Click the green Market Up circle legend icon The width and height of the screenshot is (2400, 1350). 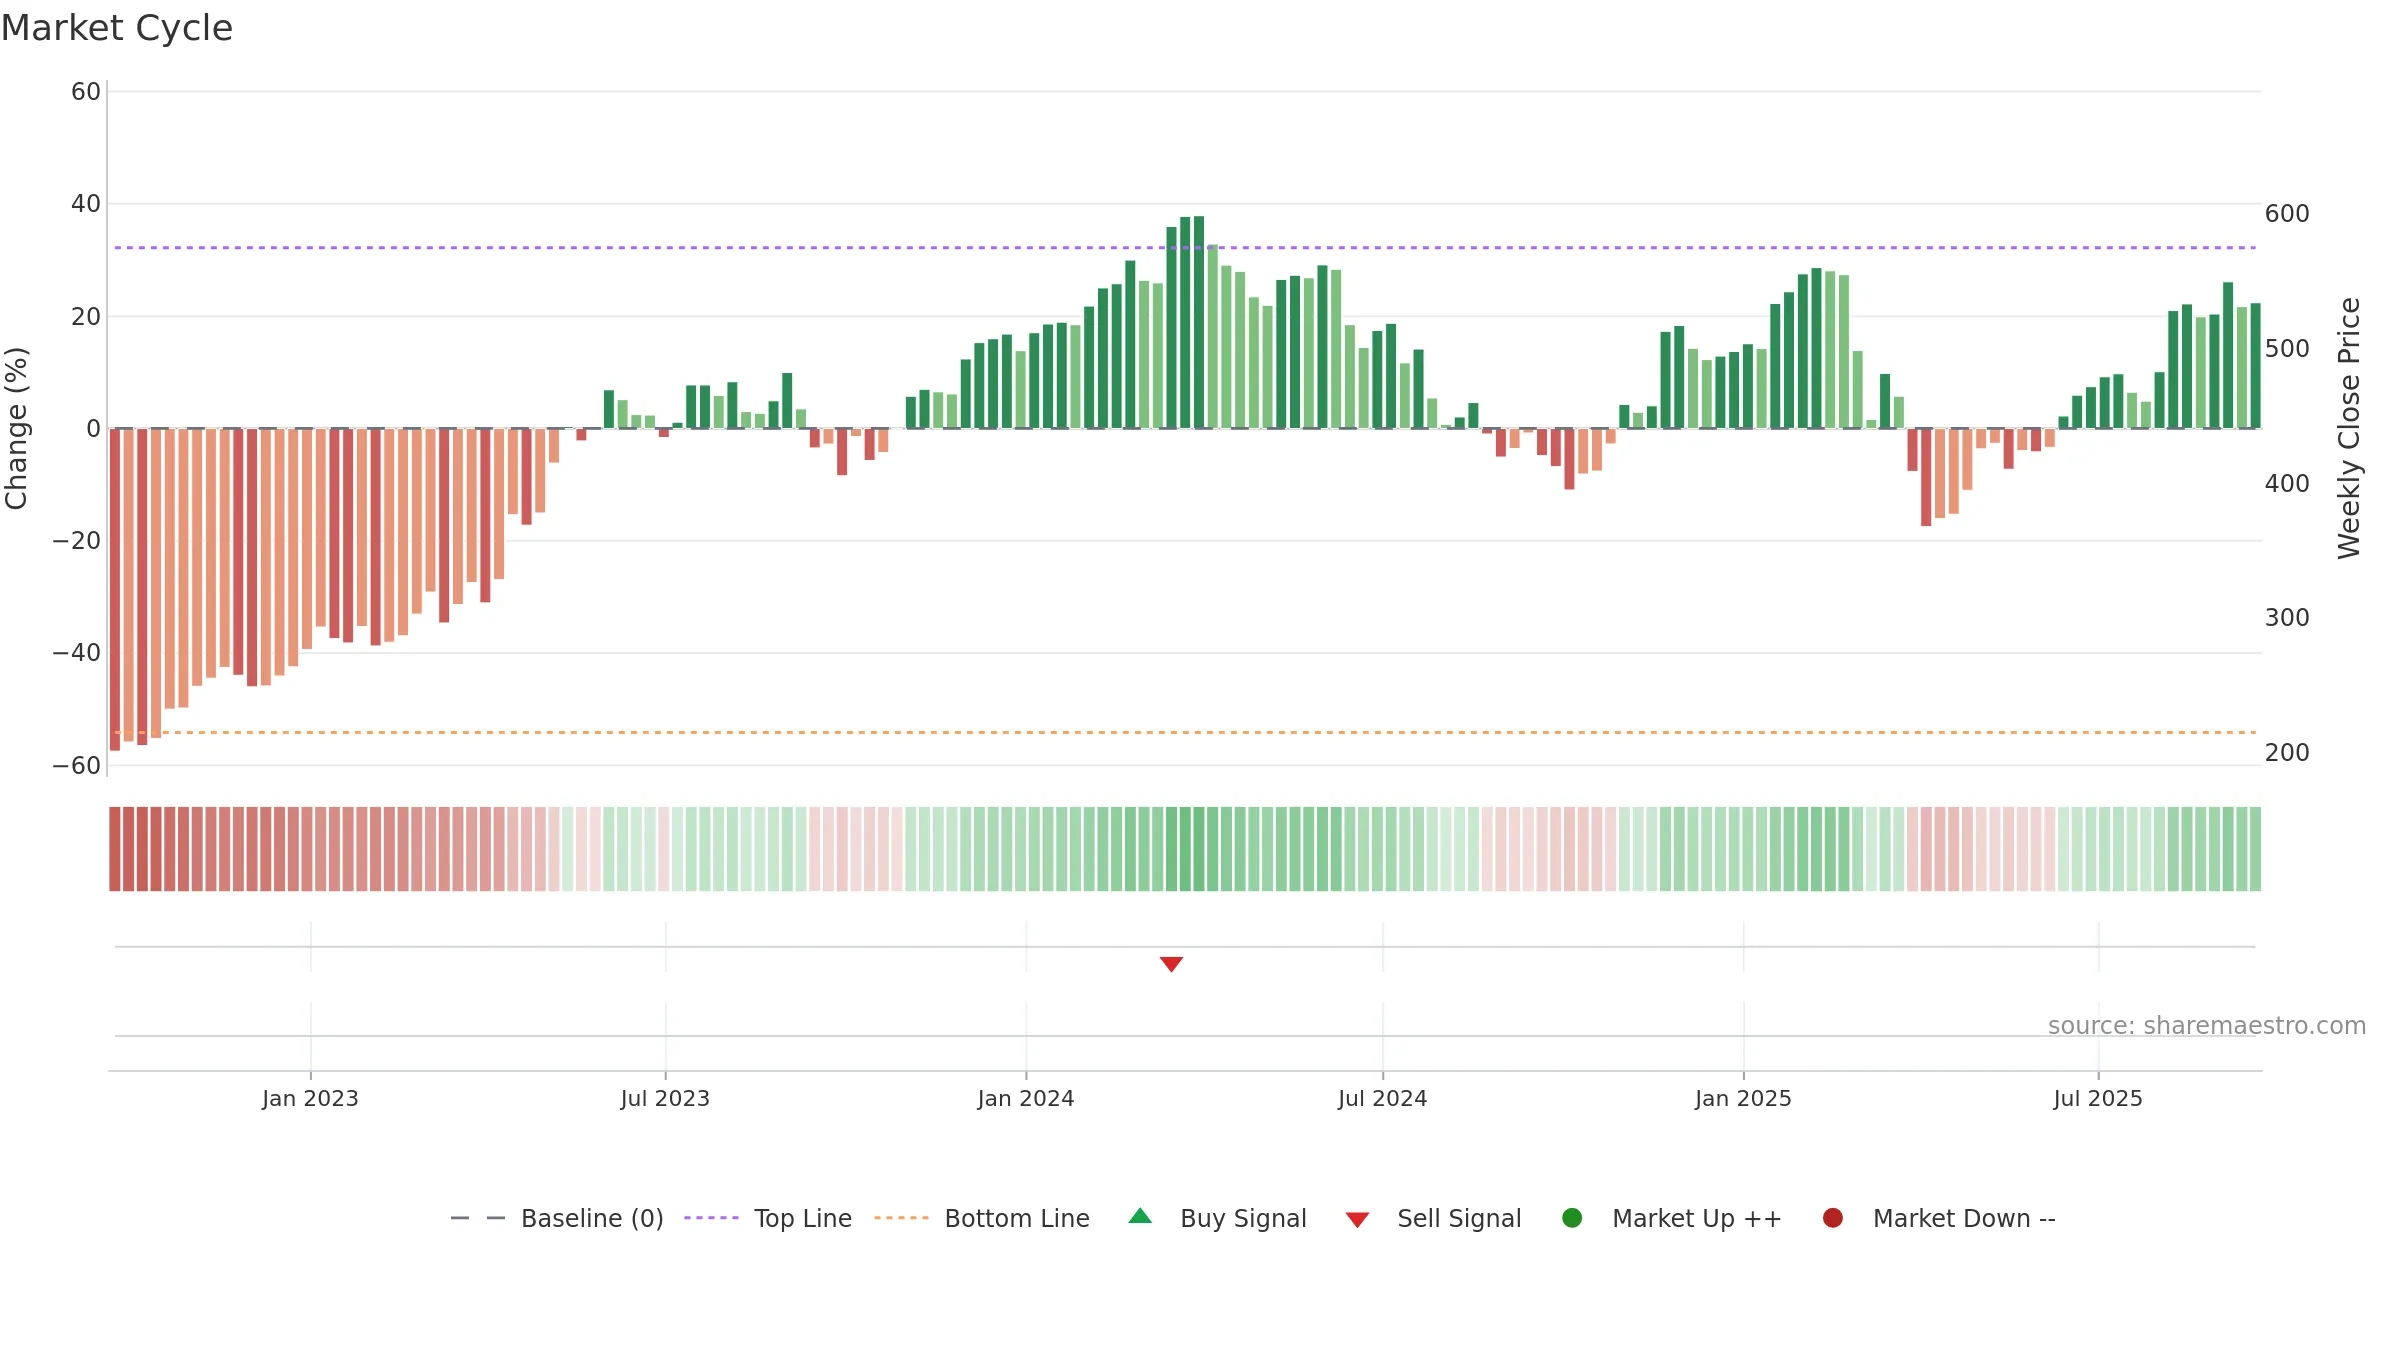1572,1218
